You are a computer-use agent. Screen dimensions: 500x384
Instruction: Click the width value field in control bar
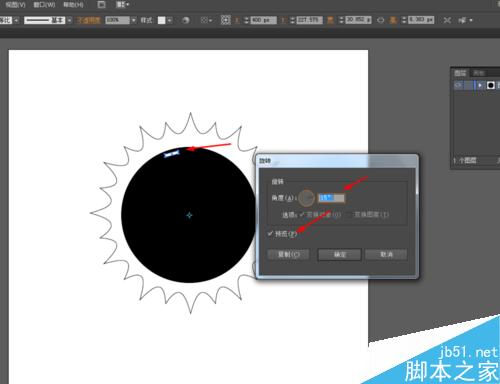[x=358, y=20]
